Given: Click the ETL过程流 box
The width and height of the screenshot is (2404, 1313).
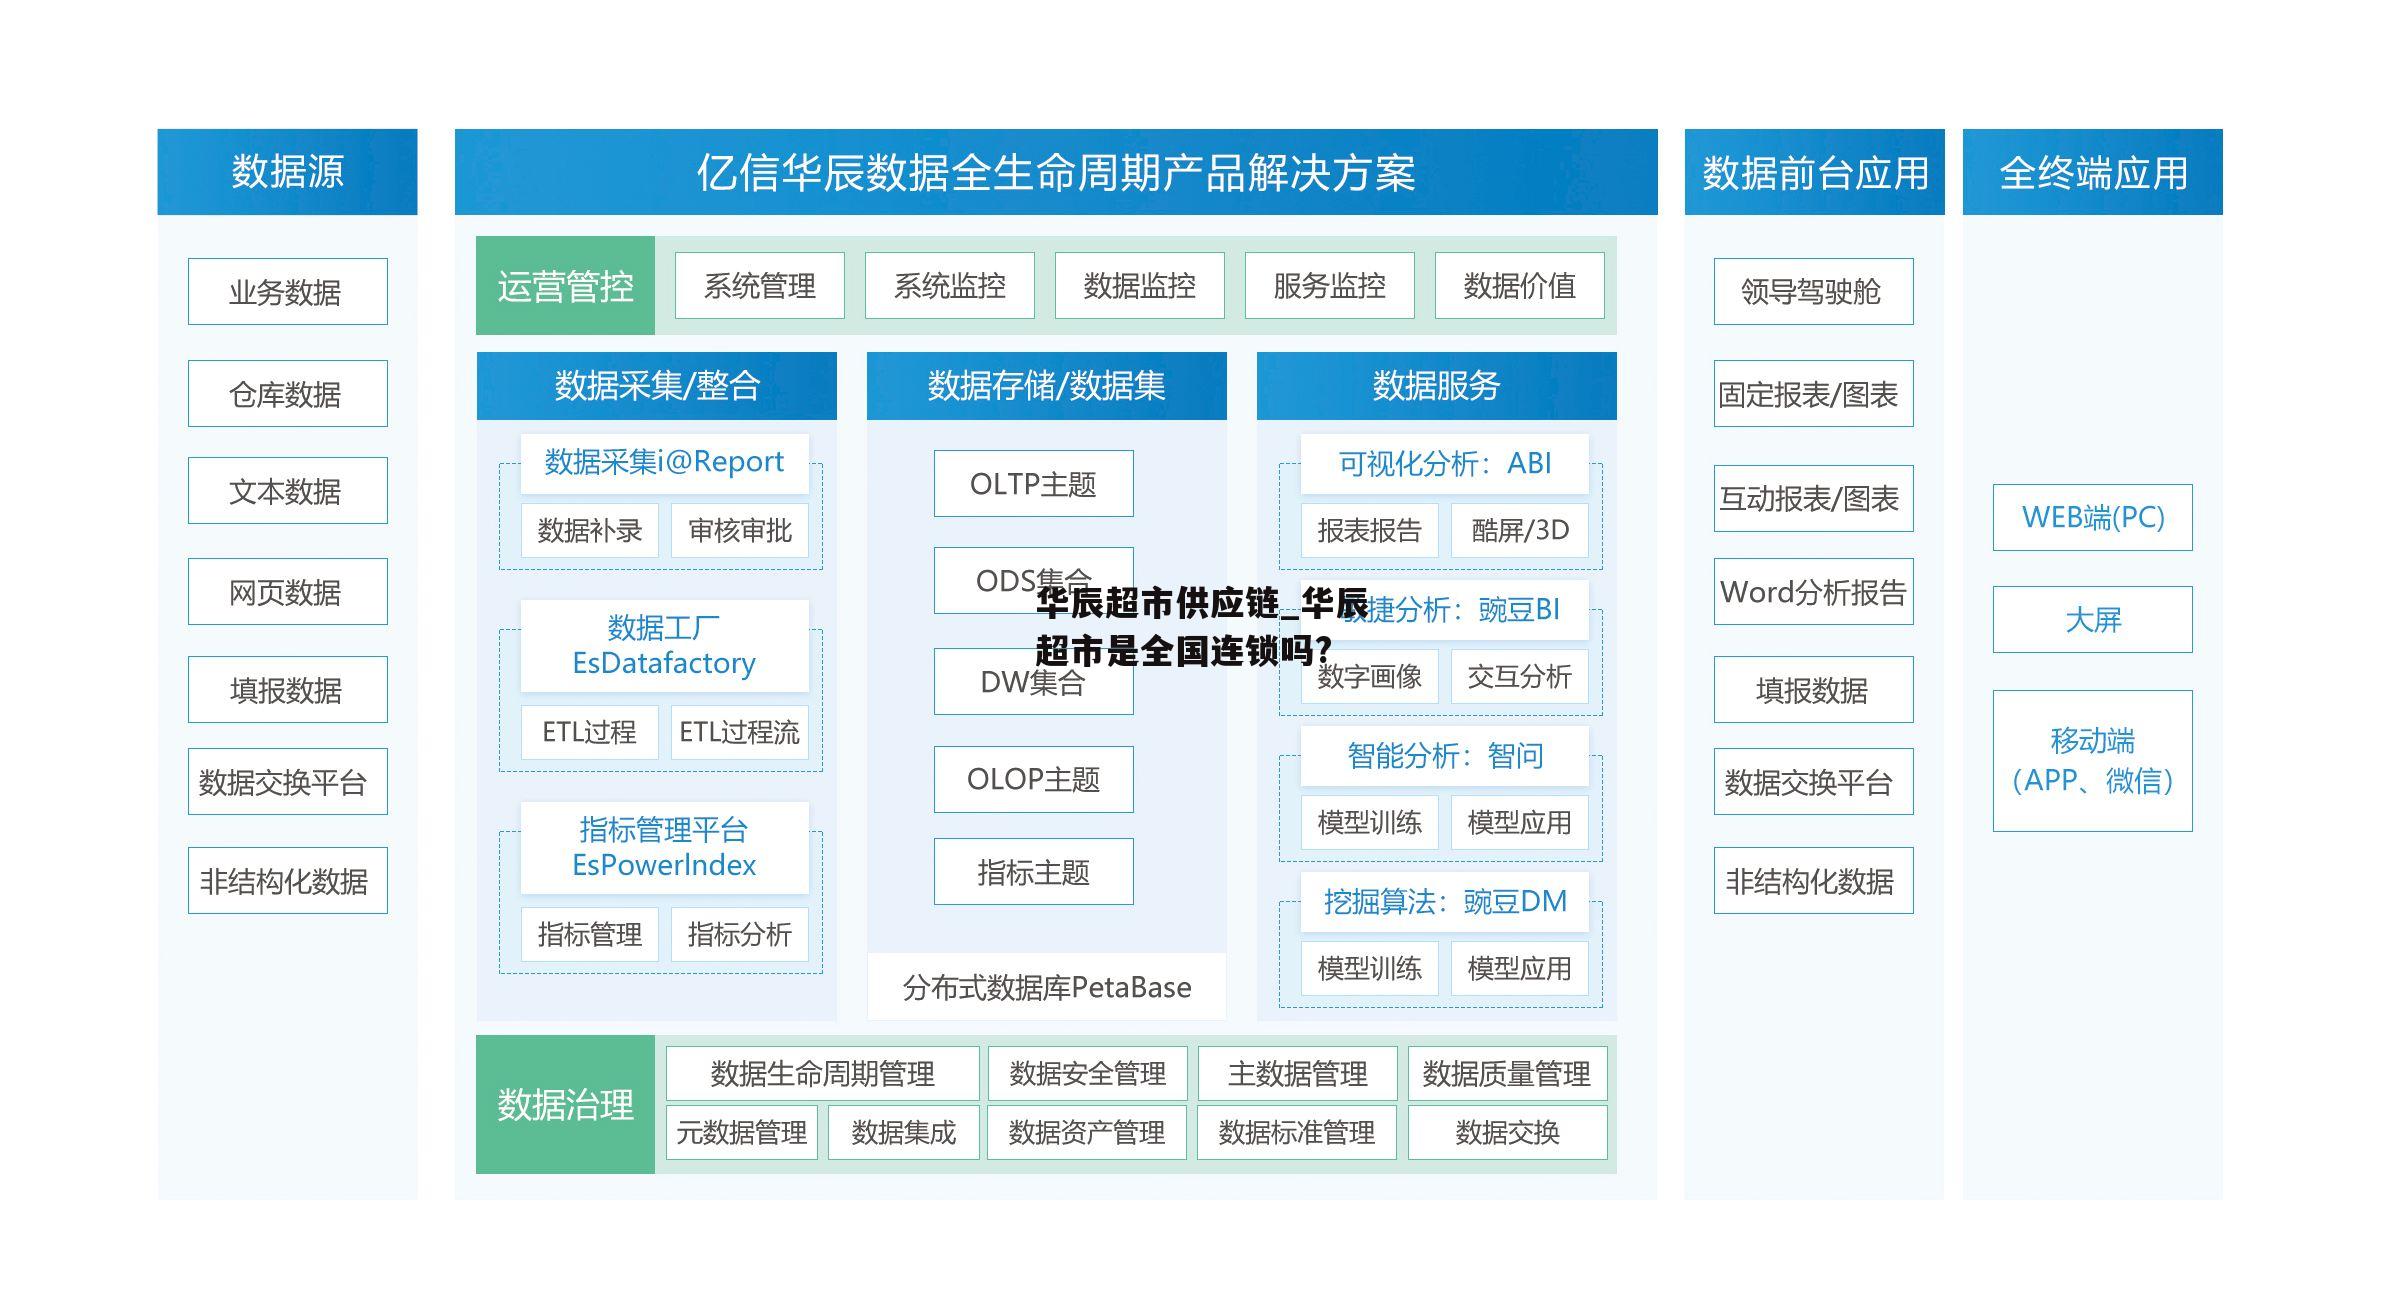Looking at the screenshot, I should pos(740,732).
